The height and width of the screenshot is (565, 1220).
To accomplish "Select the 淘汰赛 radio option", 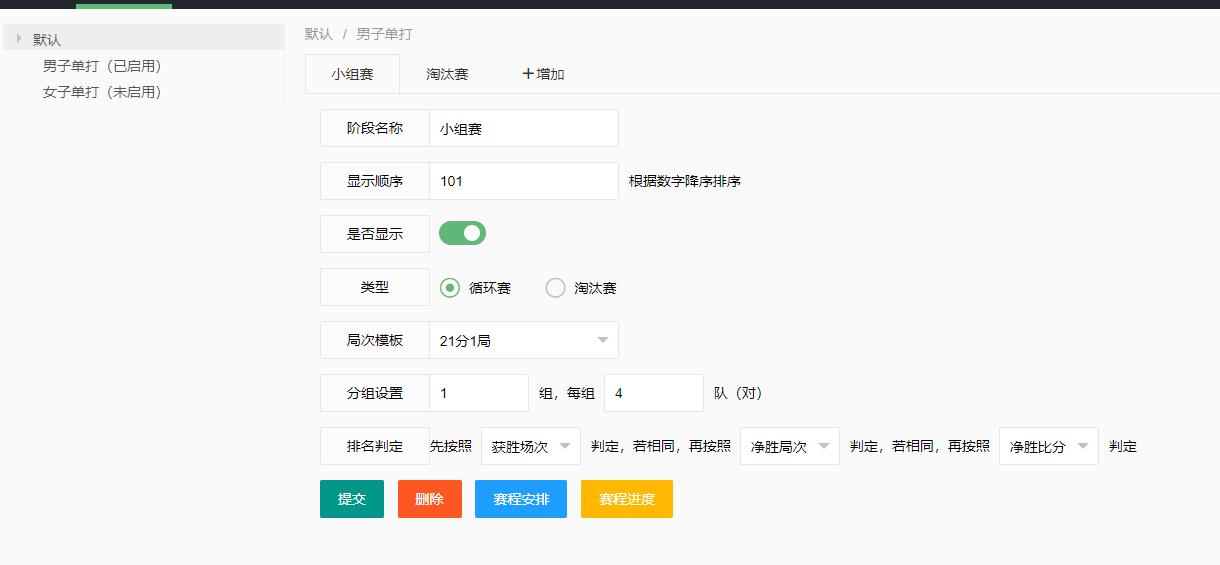I will (581, 288).
